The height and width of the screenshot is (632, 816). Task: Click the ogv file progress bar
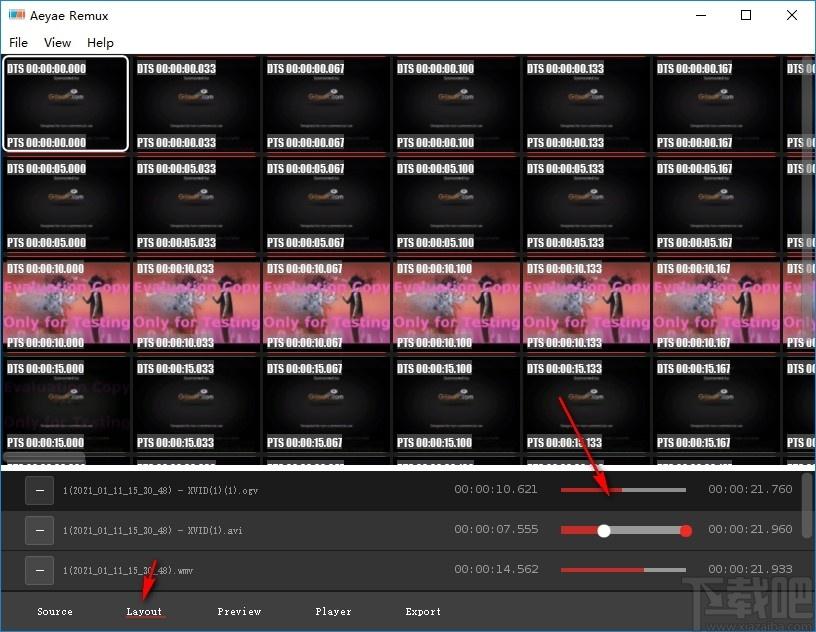(x=623, y=490)
